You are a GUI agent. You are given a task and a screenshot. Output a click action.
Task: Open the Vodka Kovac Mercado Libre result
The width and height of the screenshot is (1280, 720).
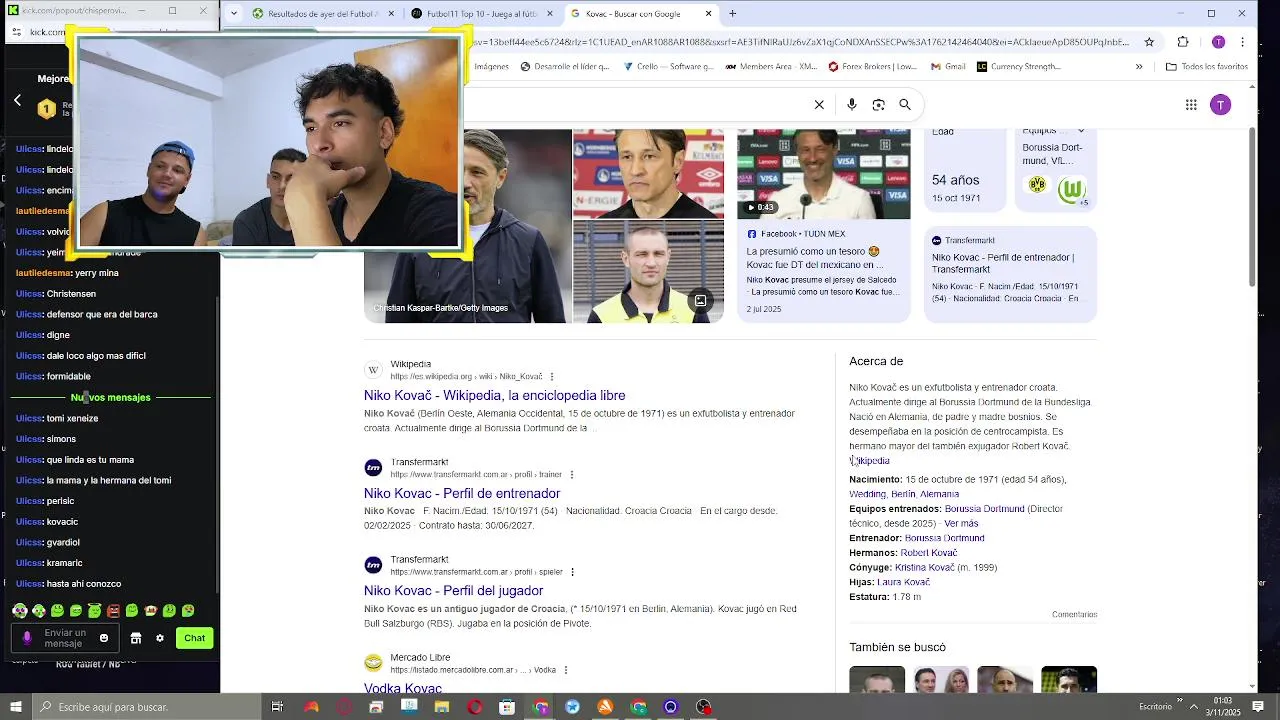click(403, 688)
